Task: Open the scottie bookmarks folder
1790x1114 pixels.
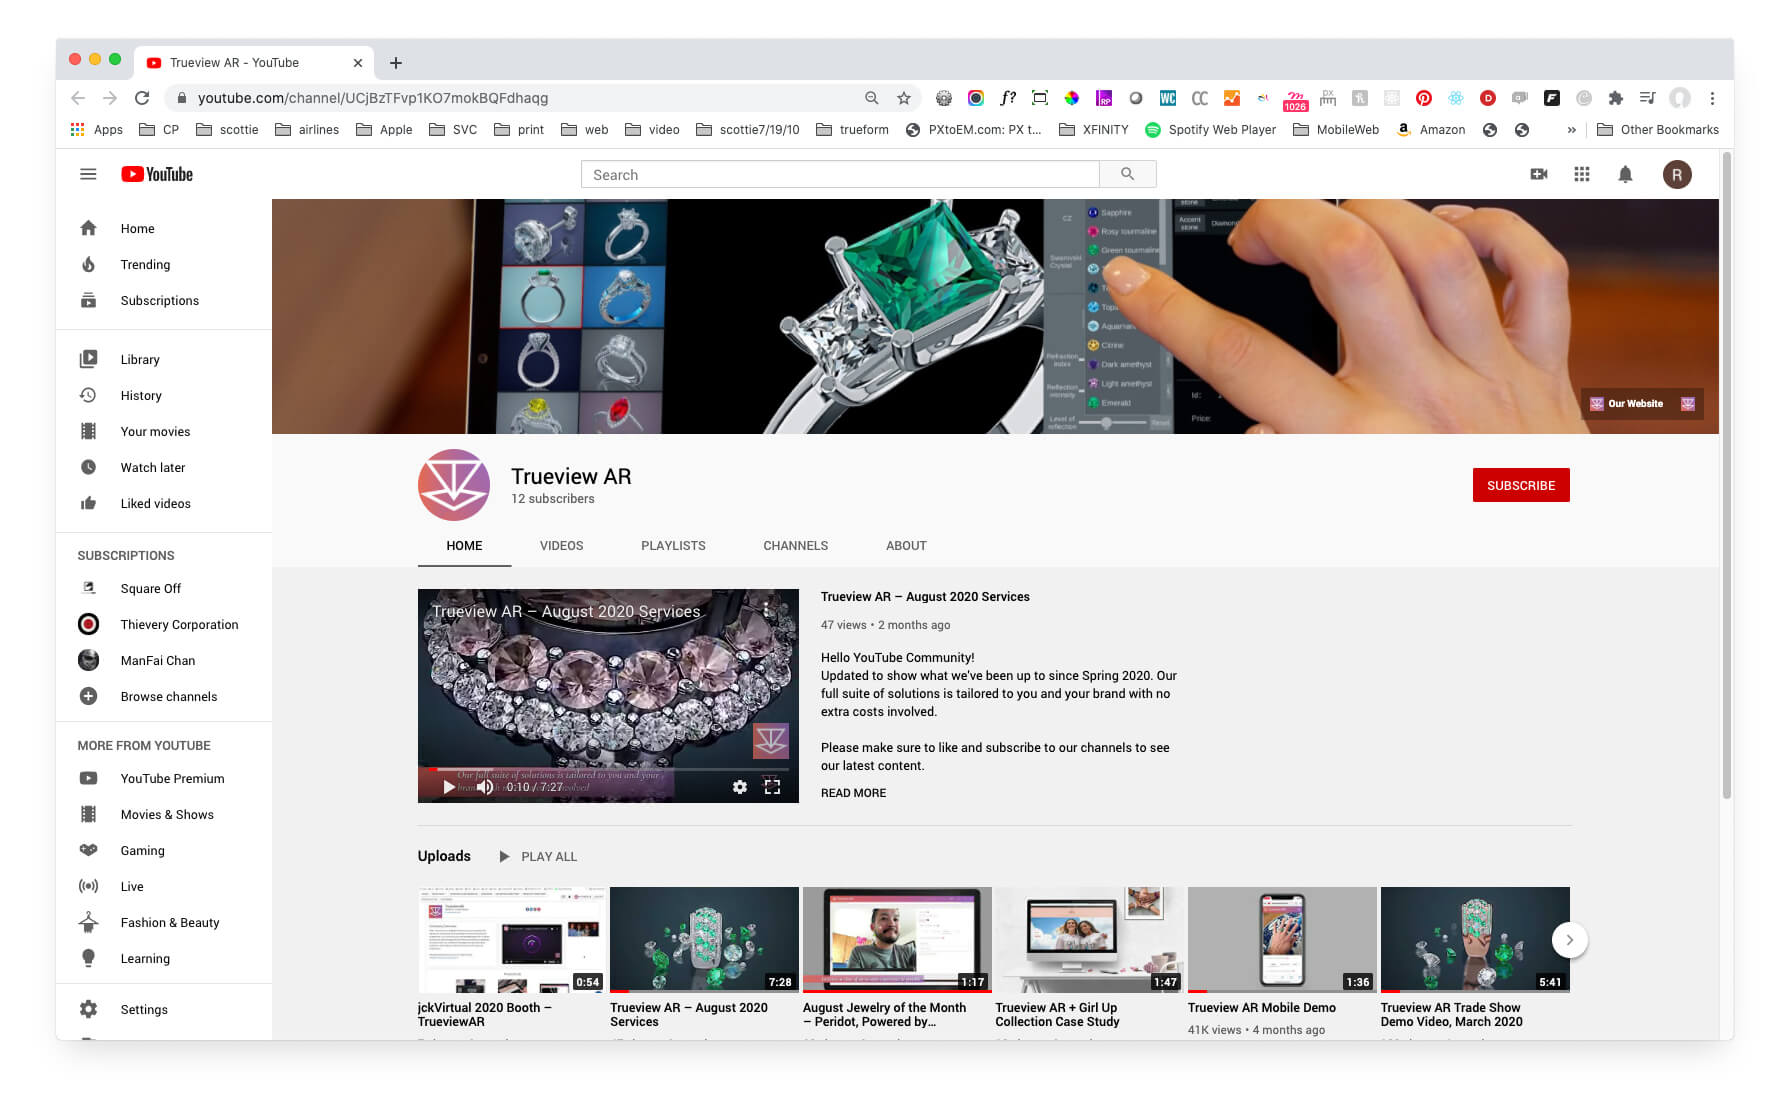Action: coord(227,130)
